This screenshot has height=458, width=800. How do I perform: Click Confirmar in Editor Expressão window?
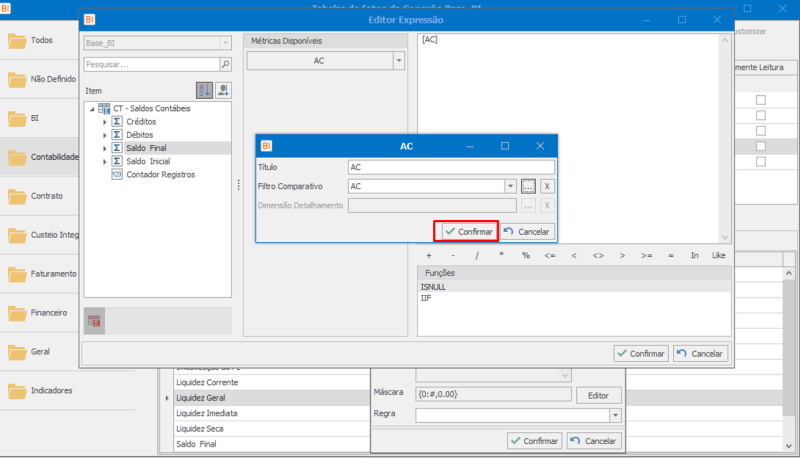coord(641,353)
